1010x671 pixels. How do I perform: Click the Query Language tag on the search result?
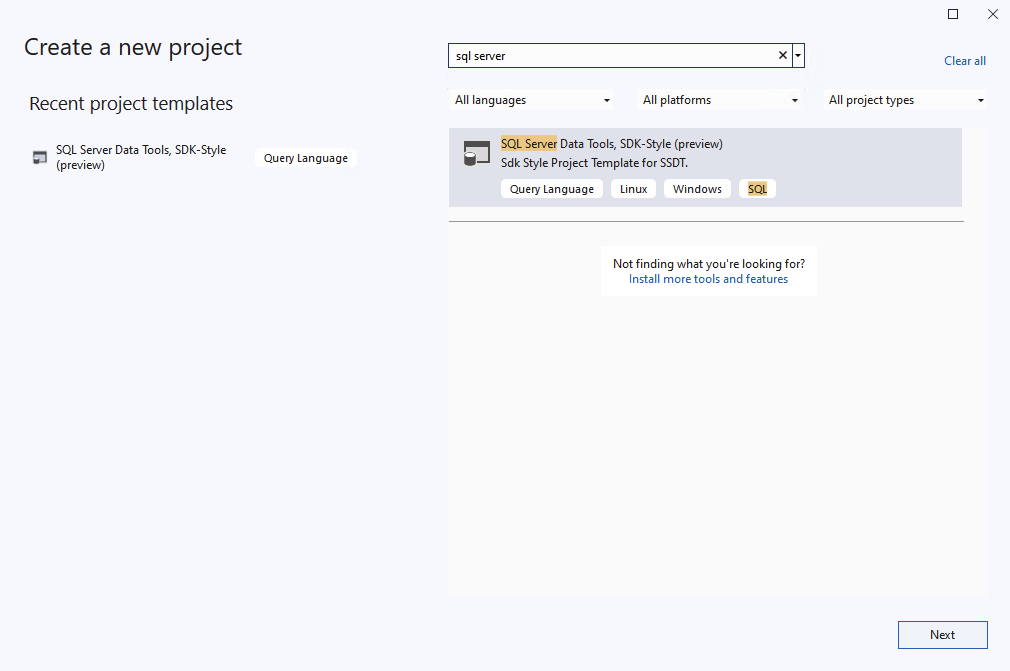pos(551,188)
